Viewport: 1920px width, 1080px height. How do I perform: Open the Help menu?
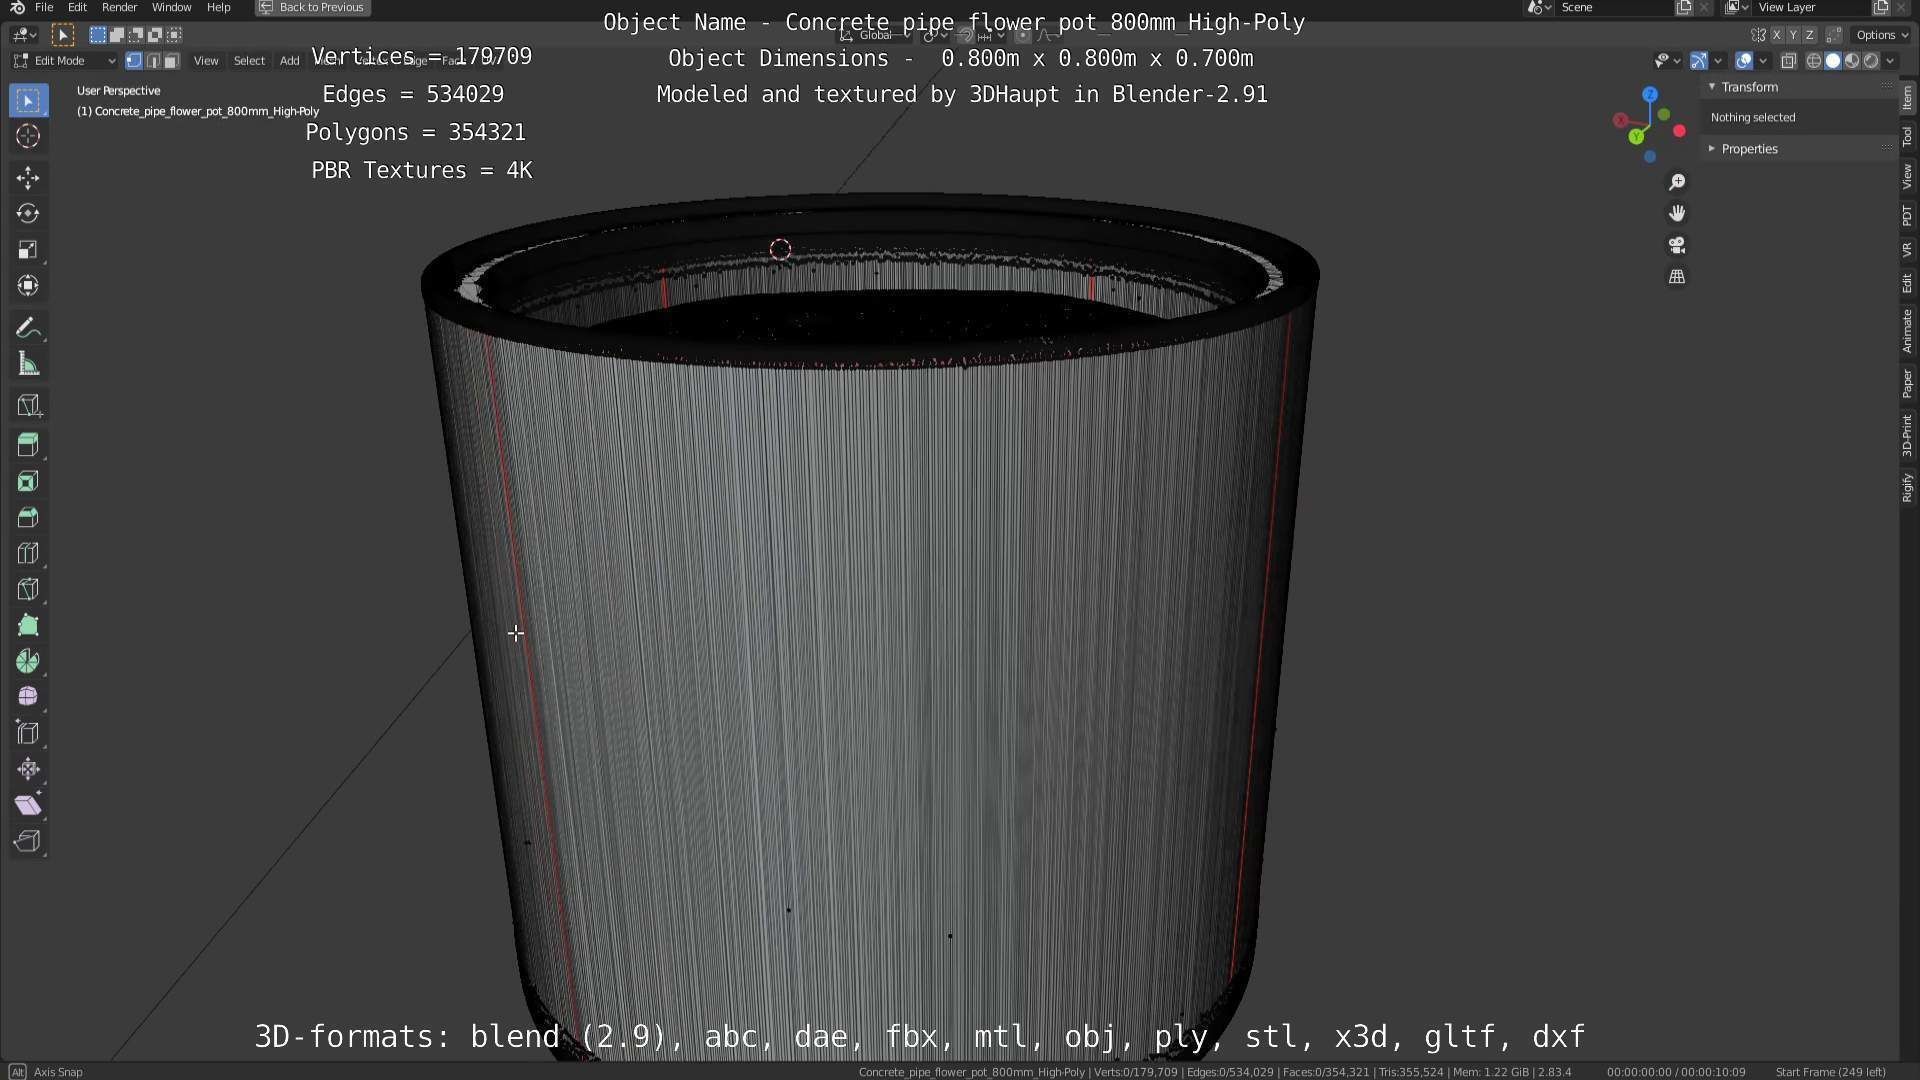pos(218,7)
